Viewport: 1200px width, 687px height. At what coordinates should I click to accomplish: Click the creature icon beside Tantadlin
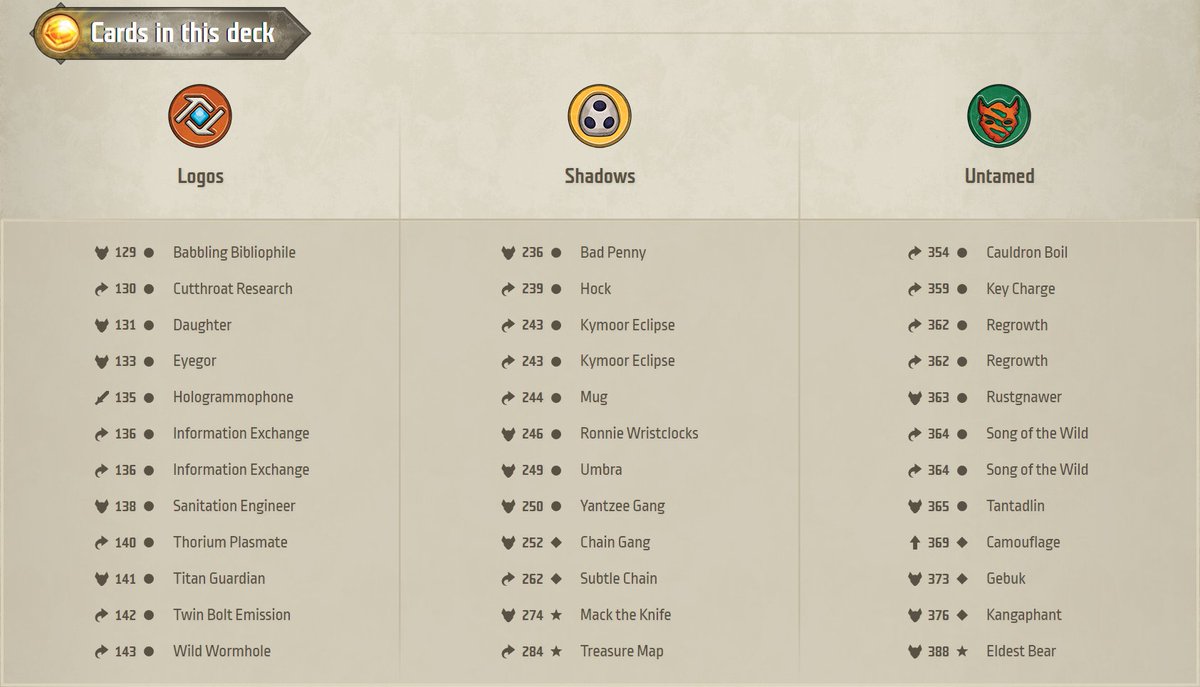tap(914, 507)
